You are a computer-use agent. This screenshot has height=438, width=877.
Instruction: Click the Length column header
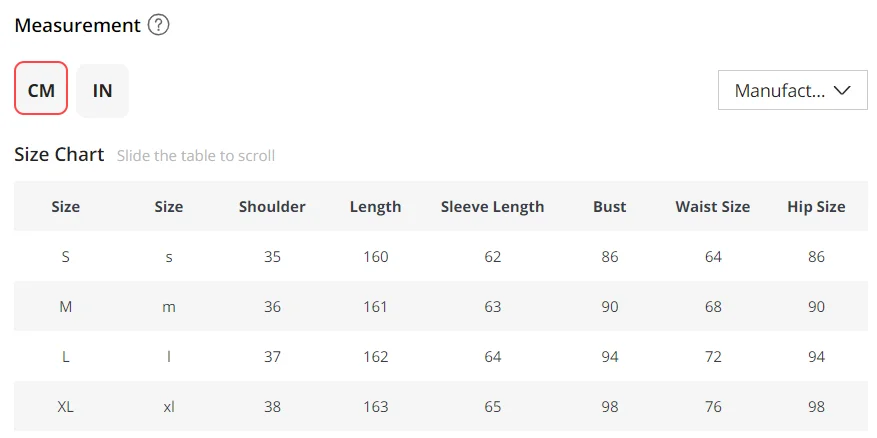pos(375,207)
